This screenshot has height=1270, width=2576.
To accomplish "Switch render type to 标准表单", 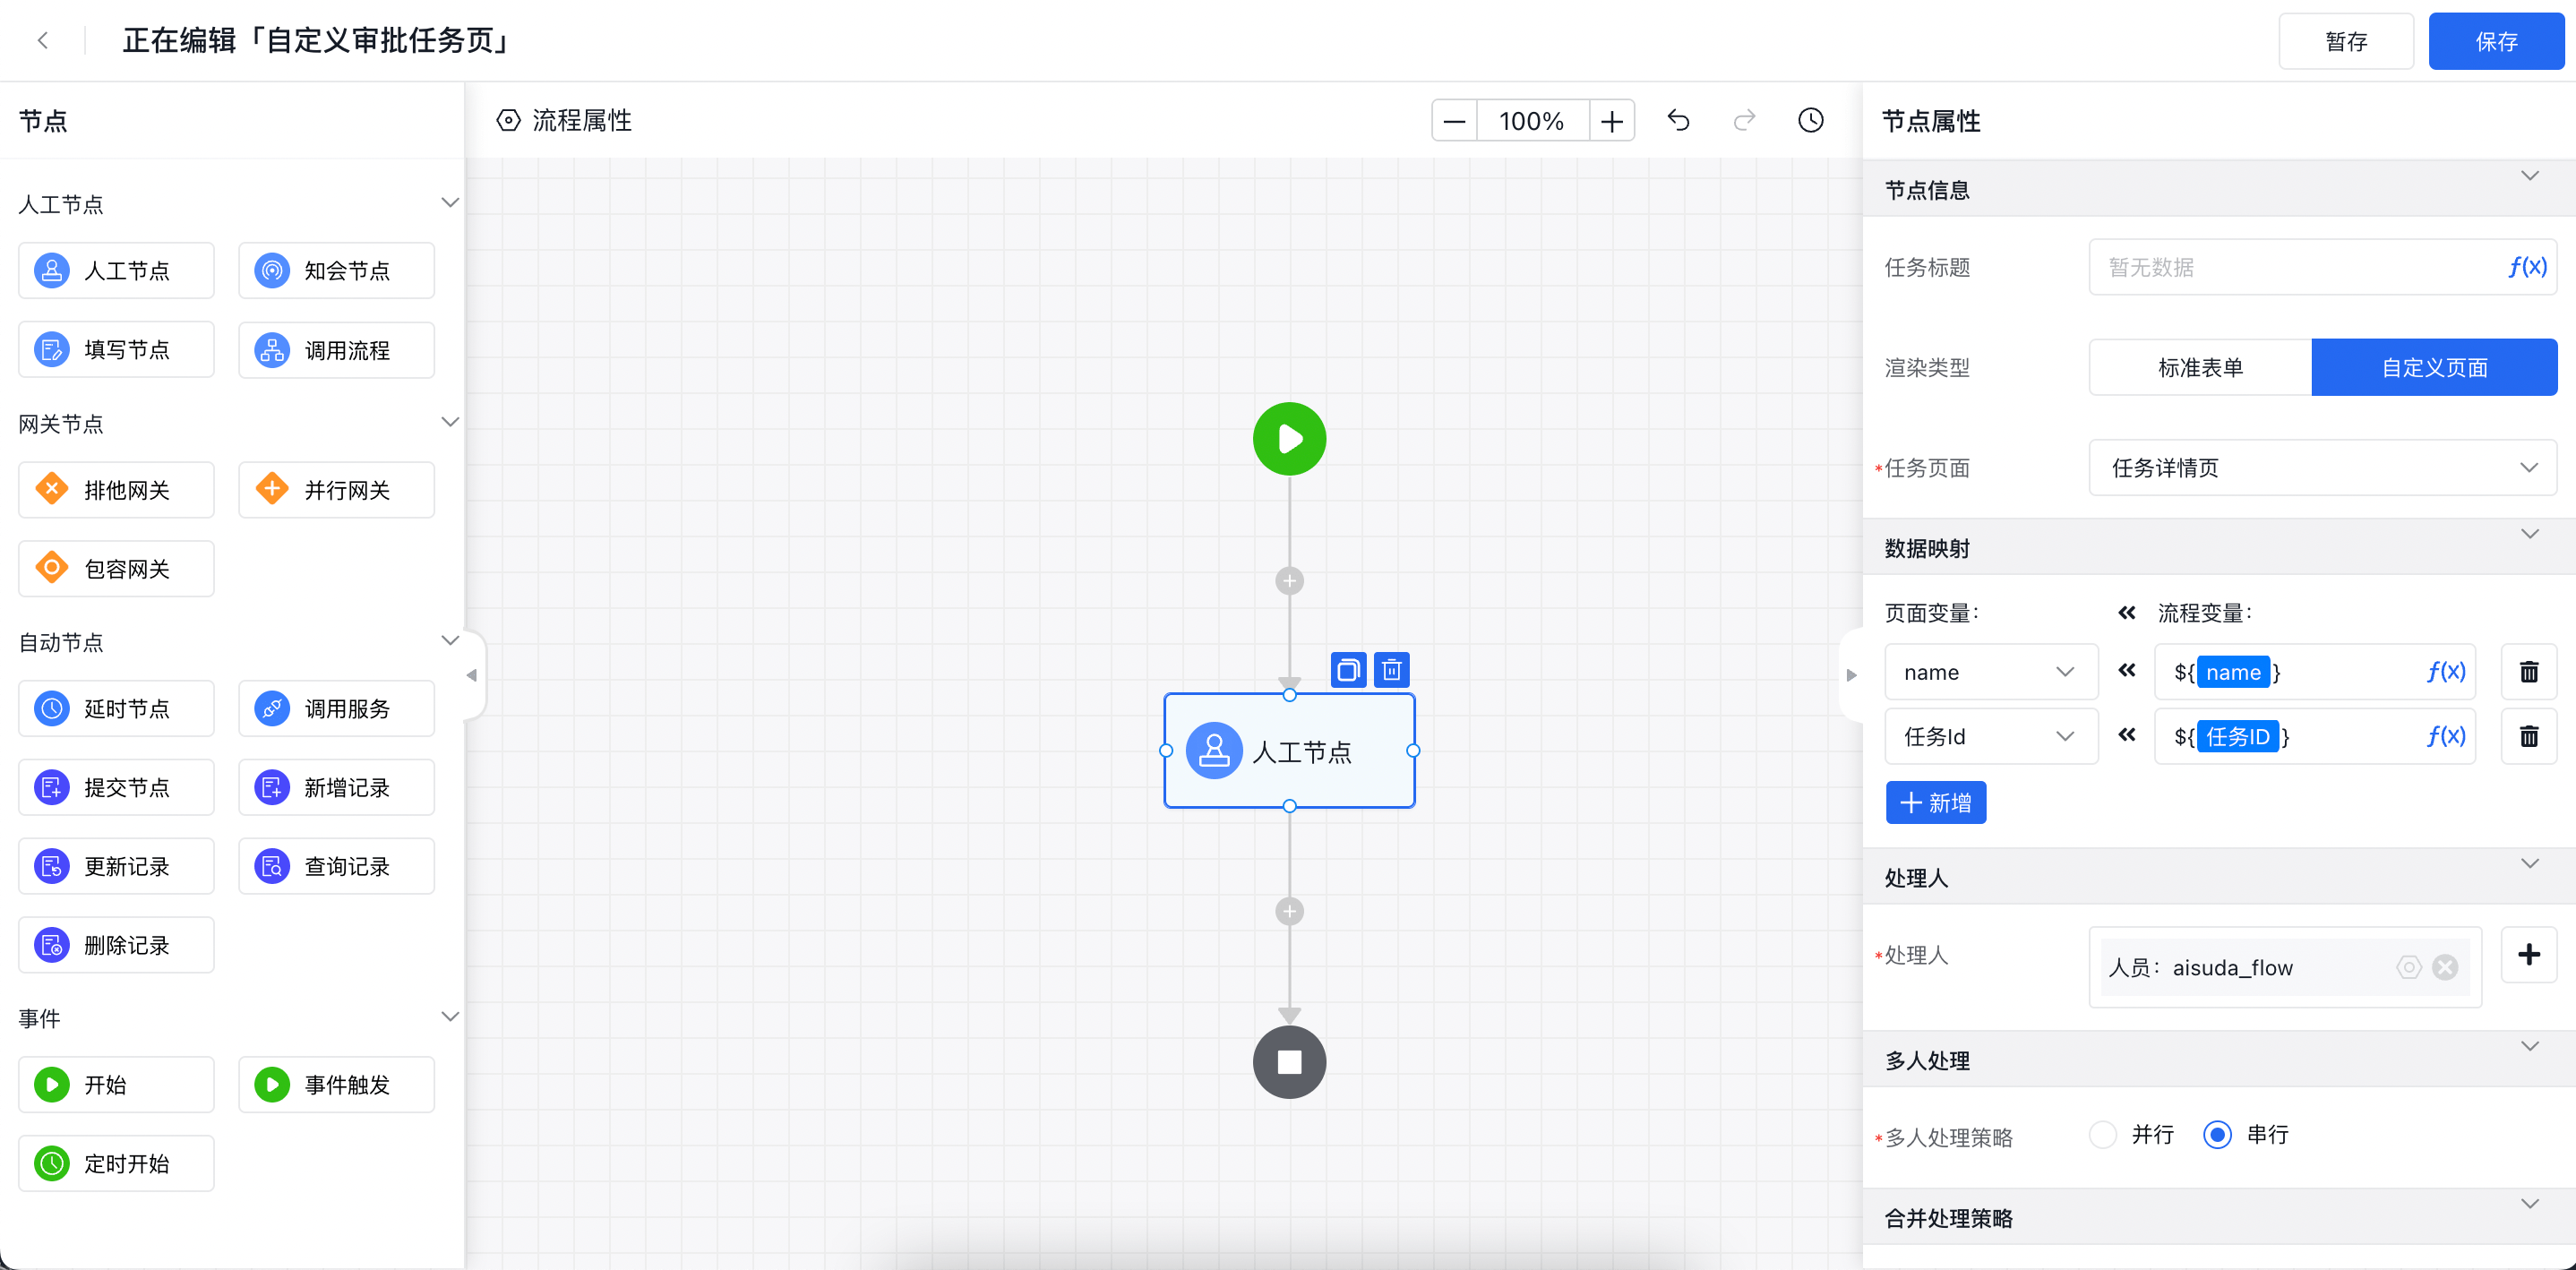I will (x=2200, y=368).
